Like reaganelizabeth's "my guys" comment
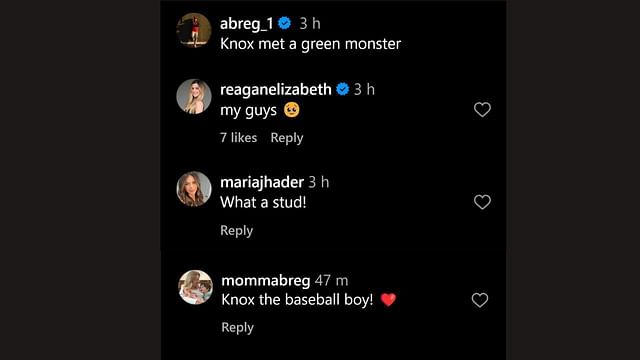This screenshot has width=640, height=360. click(482, 109)
